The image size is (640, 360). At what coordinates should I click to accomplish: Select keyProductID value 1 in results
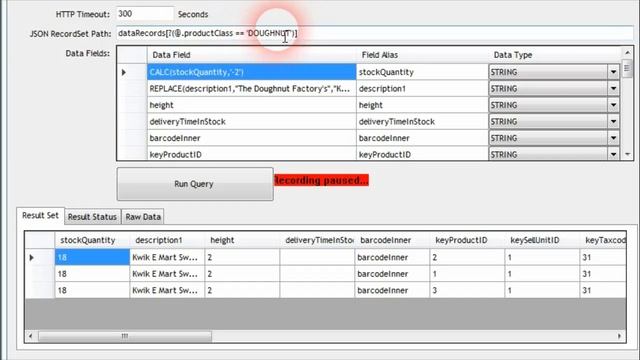467,274
